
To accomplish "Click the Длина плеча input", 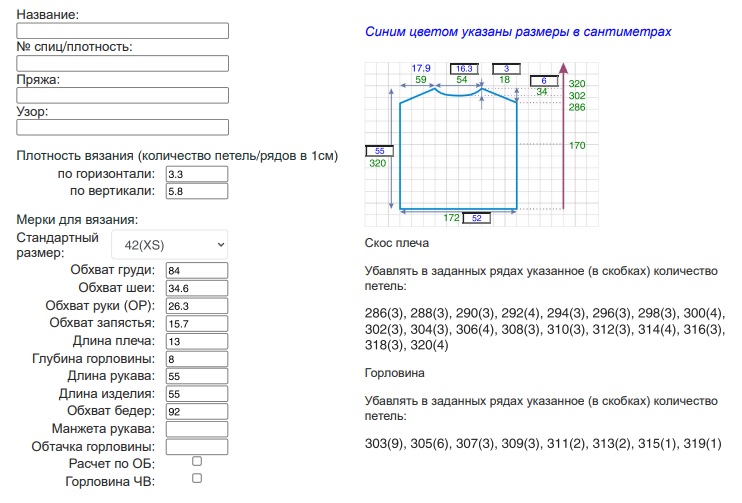I will tap(196, 341).
